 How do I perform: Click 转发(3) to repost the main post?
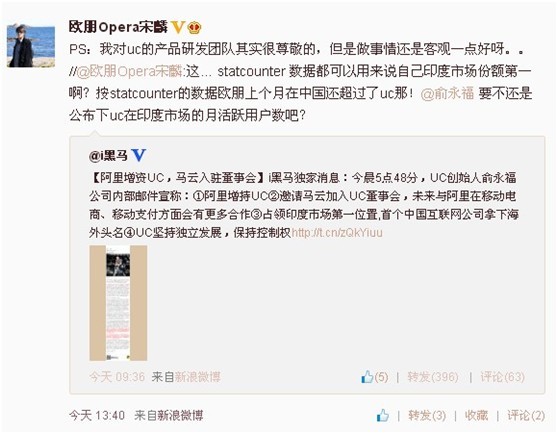point(427,415)
